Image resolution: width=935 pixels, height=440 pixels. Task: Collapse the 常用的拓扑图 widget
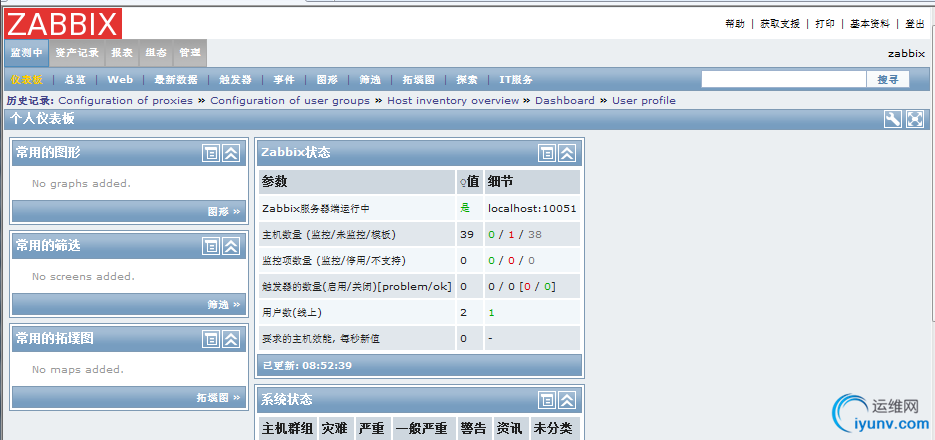pyautogui.click(x=231, y=339)
